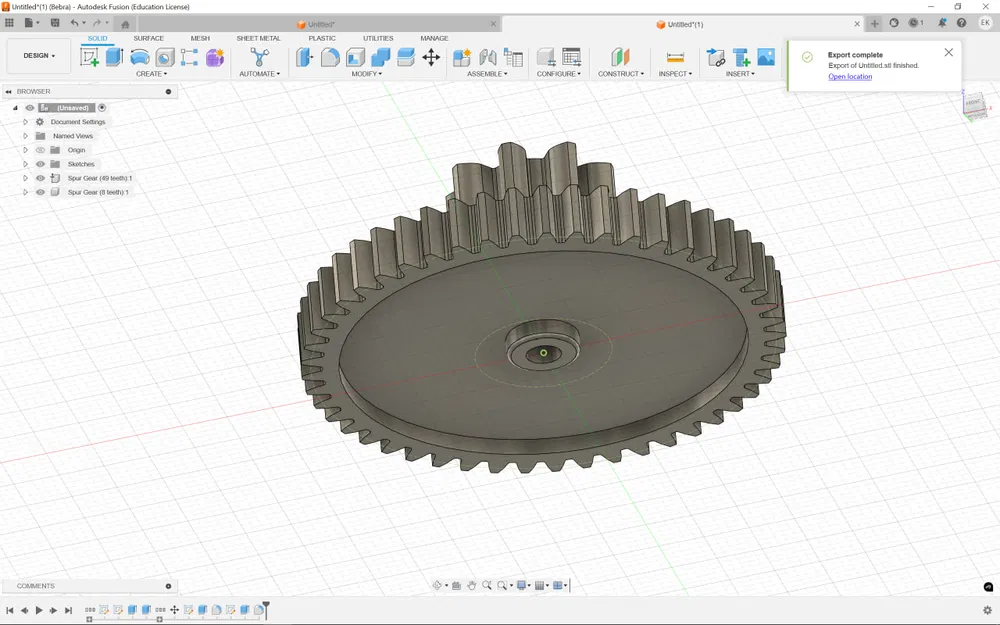Viewport: 1000px width, 625px height.
Task: Click the Zoom magnifier in the navigation bar
Action: [x=487, y=585]
